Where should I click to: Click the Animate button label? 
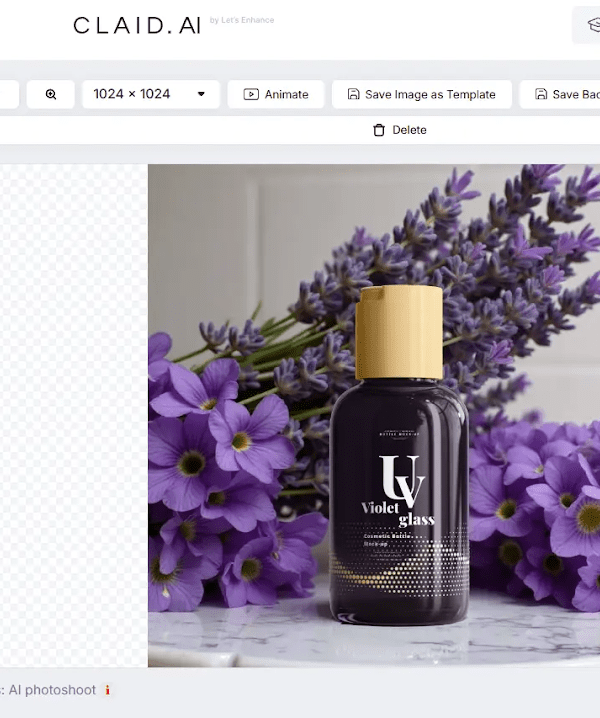[286, 94]
